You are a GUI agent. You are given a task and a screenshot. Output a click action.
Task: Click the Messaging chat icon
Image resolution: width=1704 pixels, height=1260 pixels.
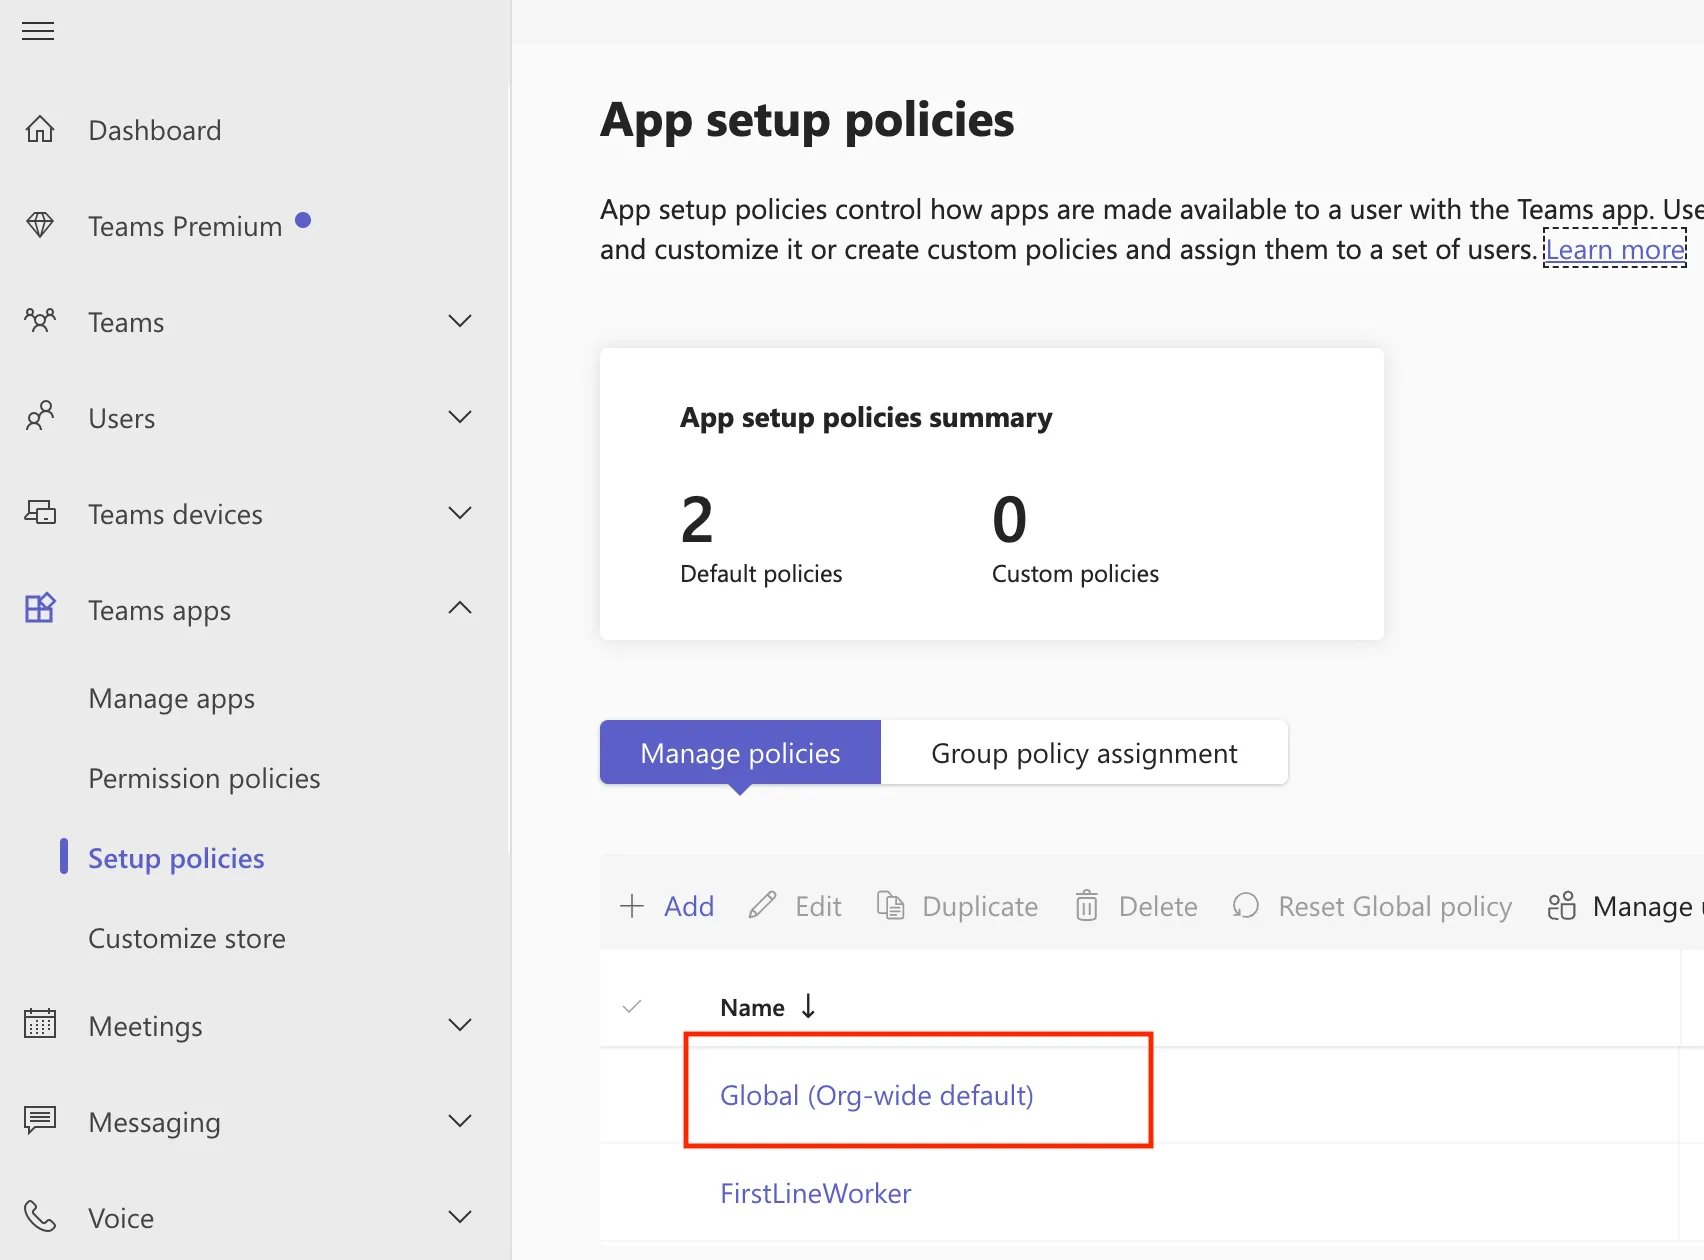[x=40, y=1120]
